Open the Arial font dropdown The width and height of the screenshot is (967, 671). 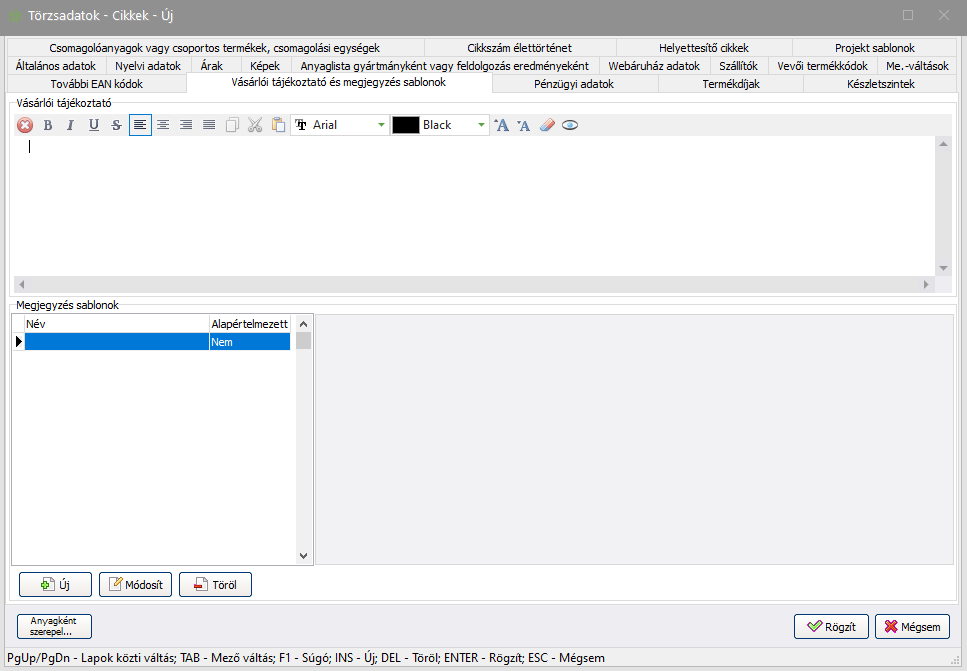pos(381,125)
